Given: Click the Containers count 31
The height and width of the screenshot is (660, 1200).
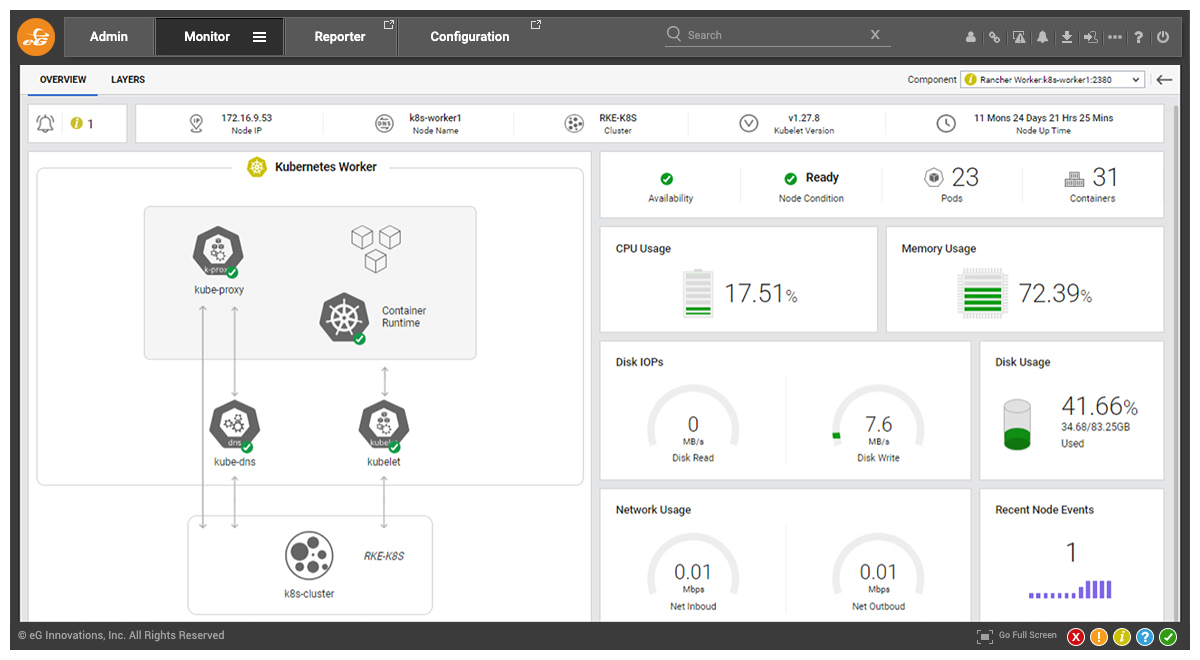Looking at the screenshot, I should 1105,178.
